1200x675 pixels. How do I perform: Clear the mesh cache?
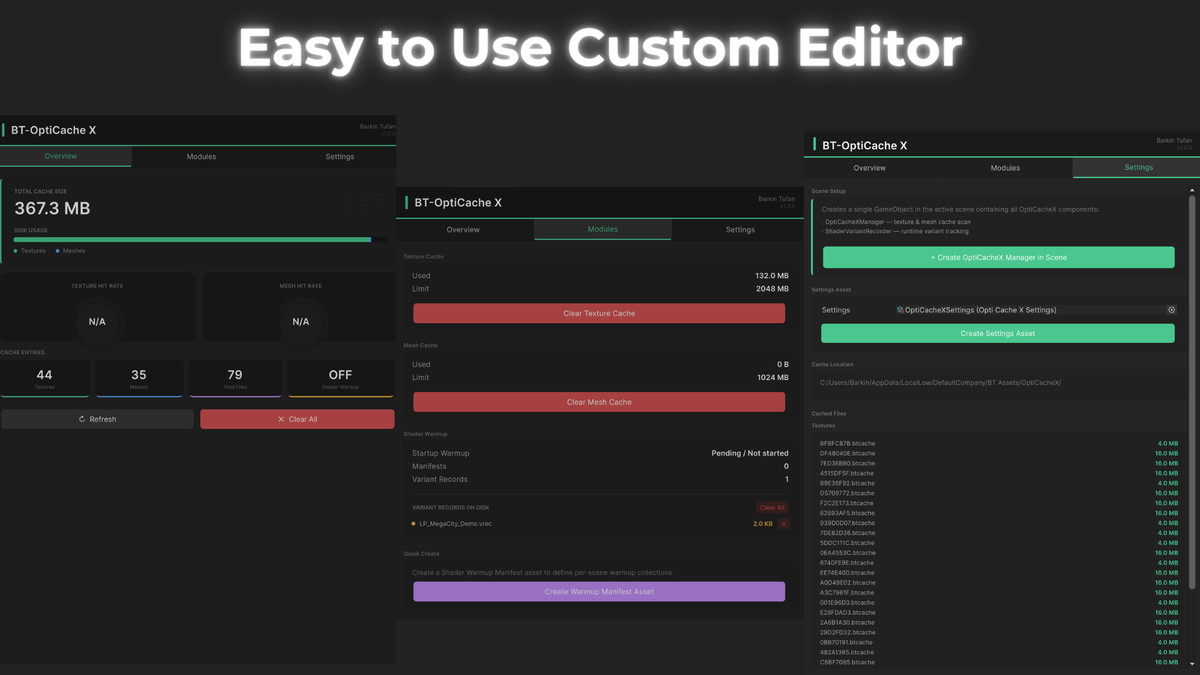(x=599, y=402)
